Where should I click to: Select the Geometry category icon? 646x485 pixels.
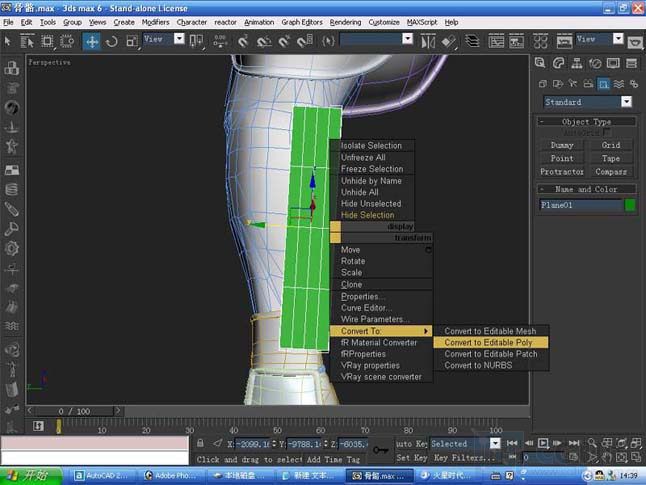pyautogui.click(x=543, y=84)
